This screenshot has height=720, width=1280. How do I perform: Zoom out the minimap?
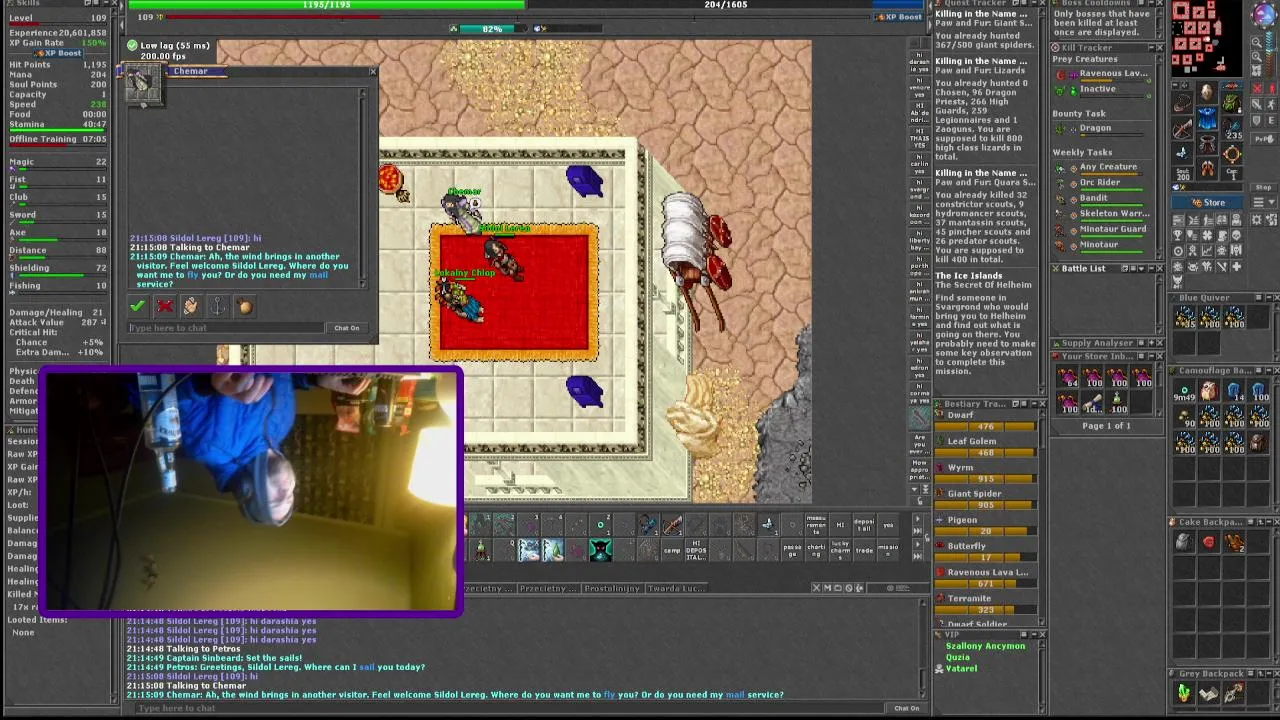[x=1256, y=42]
